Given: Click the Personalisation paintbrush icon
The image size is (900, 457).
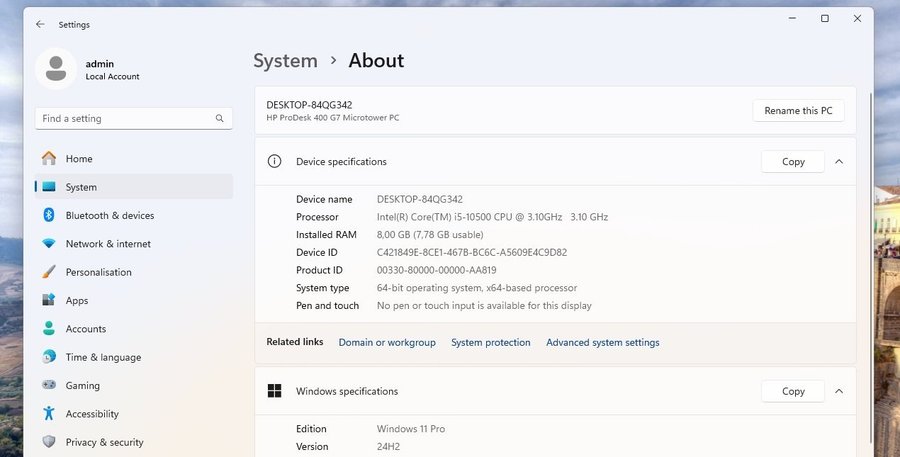Looking at the screenshot, I should 48,272.
